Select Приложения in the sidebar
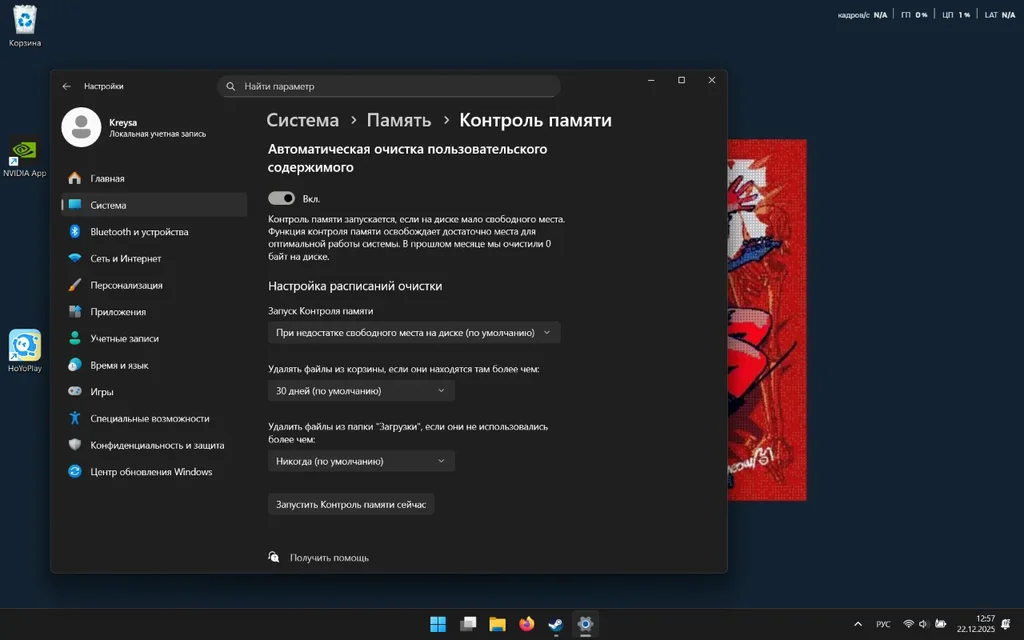Viewport: 1024px width, 640px height. pyautogui.click(x=118, y=312)
